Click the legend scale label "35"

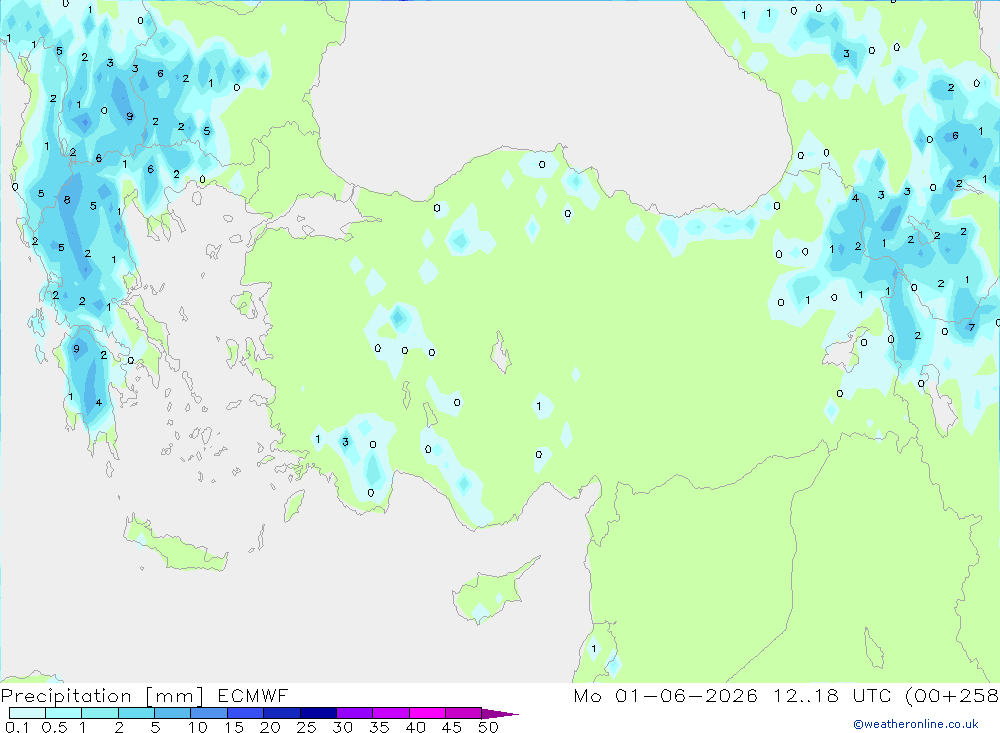[x=379, y=727]
